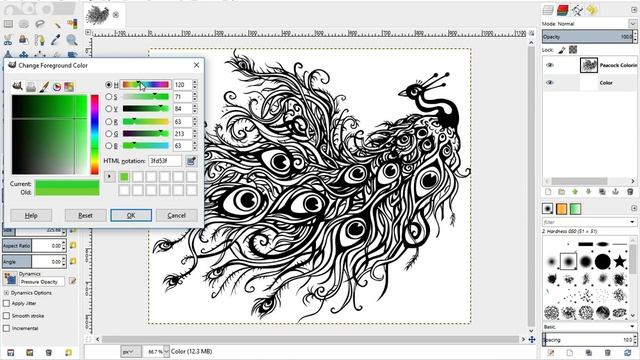Click on the Hue gradient slider
The height and width of the screenshot is (360, 640).
coord(146,84)
